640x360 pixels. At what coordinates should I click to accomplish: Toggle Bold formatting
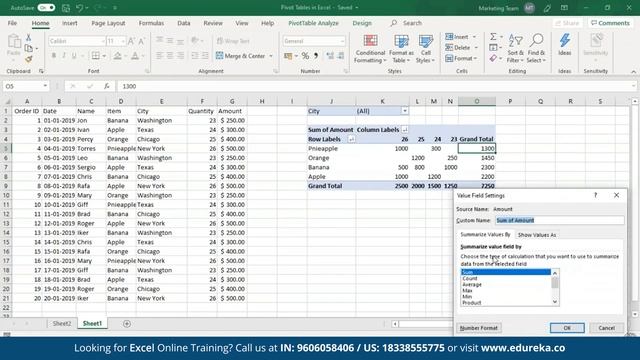pyautogui.click(x=53, y=56)
